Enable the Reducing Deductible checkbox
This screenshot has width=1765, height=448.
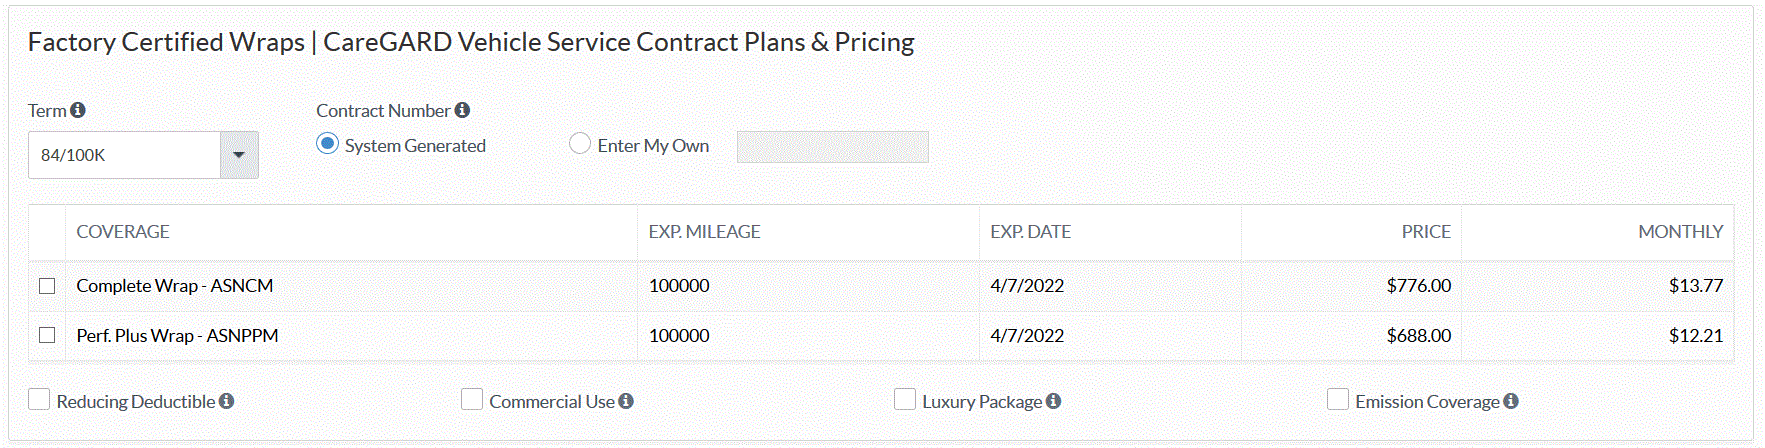[x=39, y=400]
